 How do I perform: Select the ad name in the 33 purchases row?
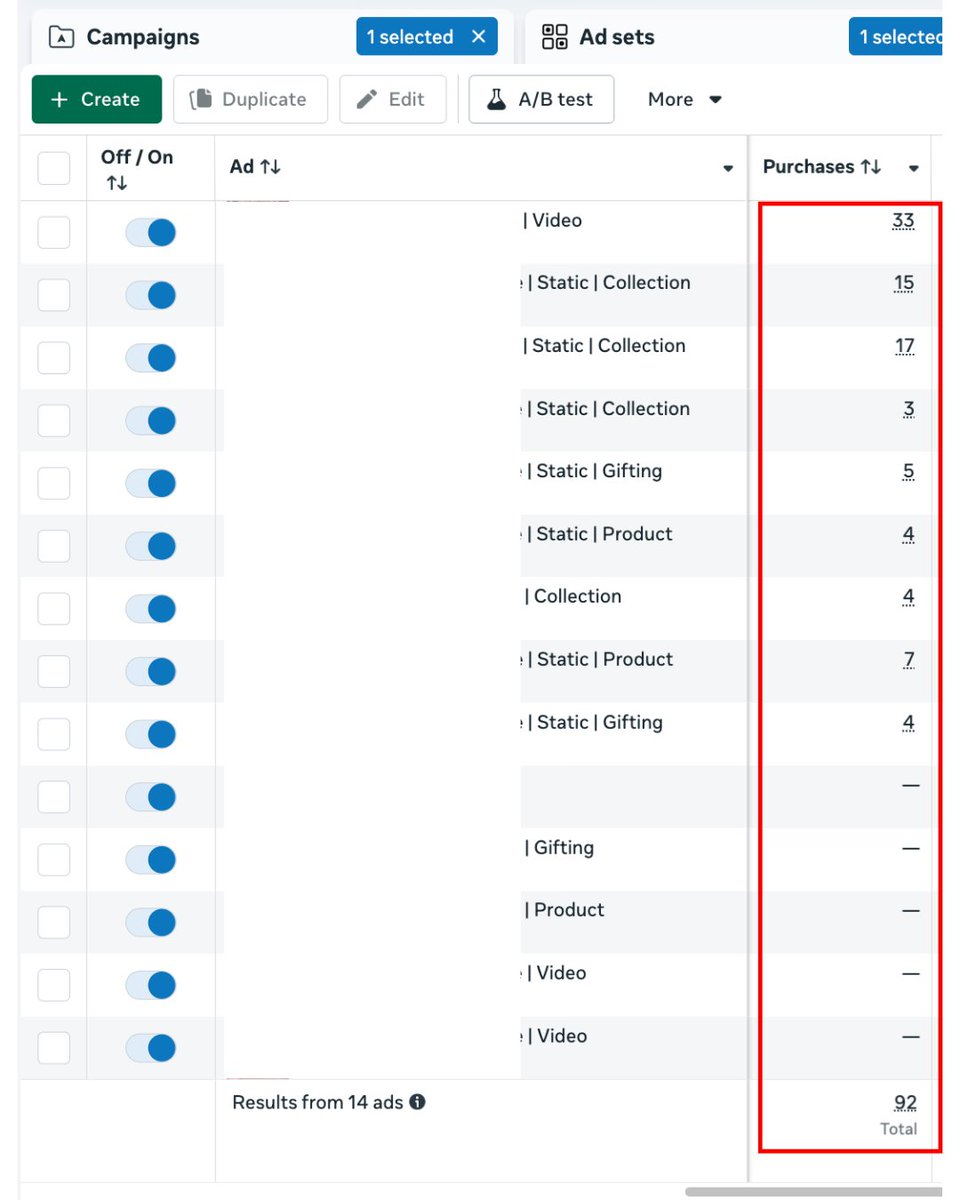(552, 220)
